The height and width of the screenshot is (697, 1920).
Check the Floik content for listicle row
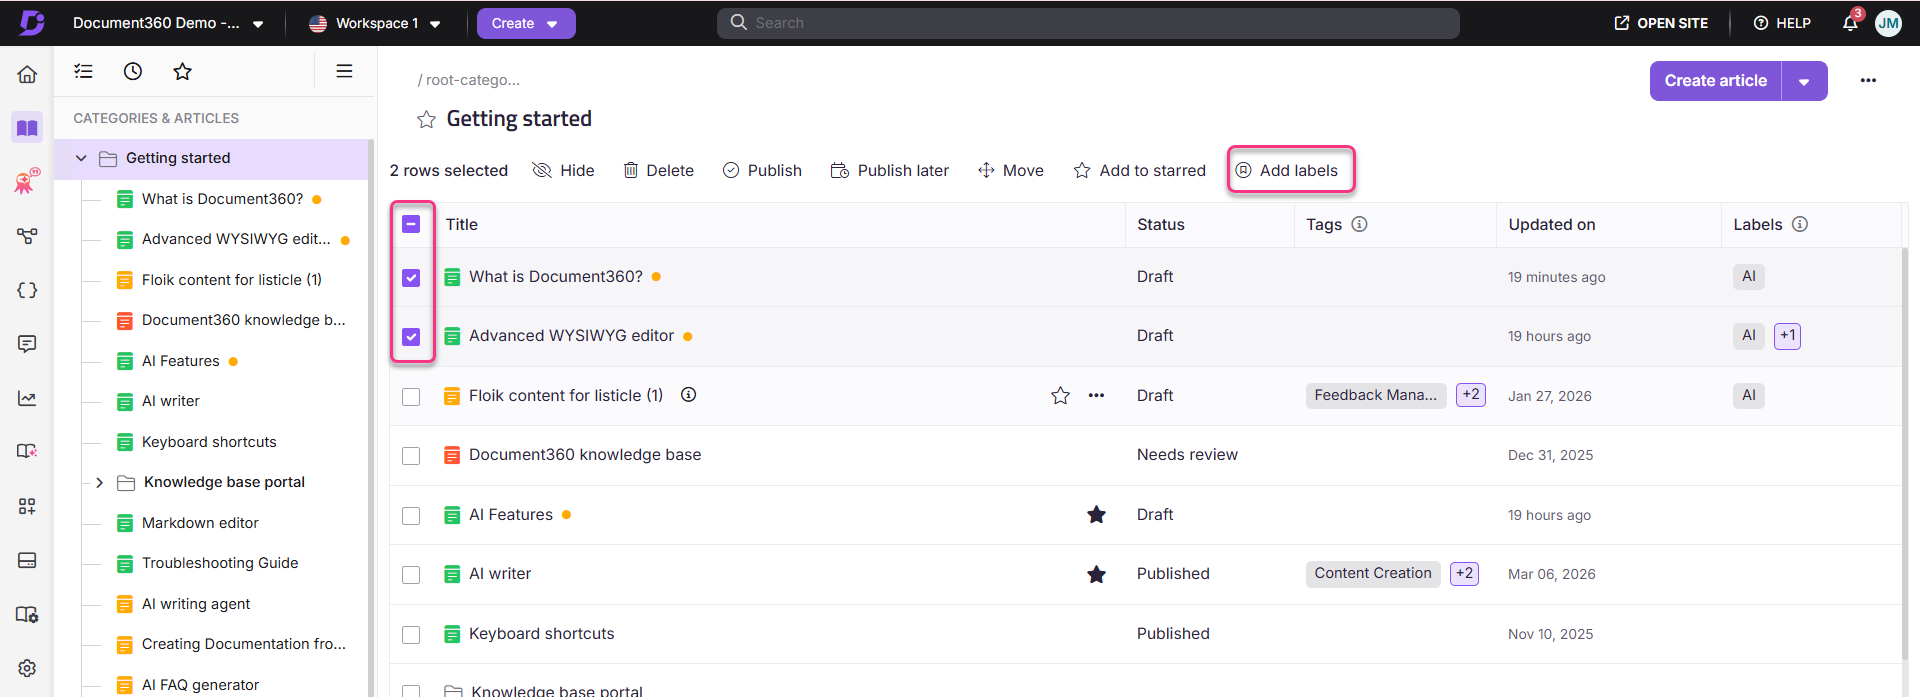point(411,396)
